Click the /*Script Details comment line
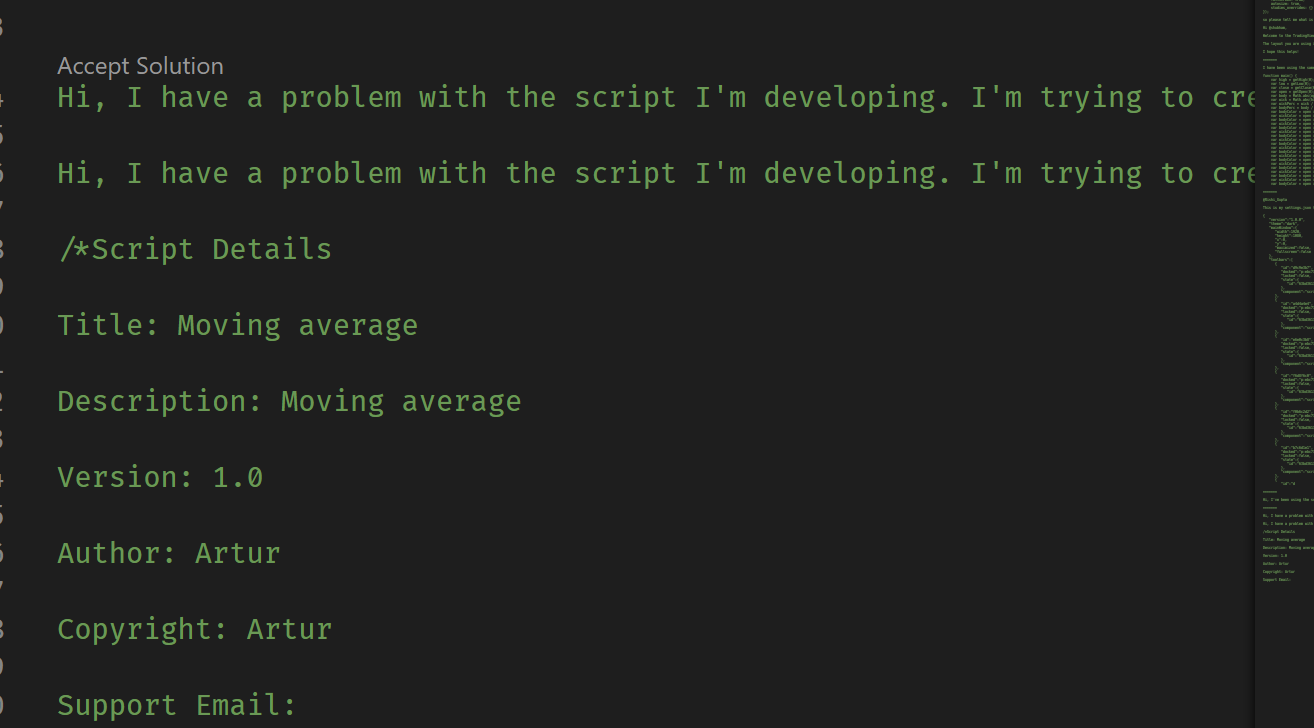Screen dimensions: 1314x728 194,248
